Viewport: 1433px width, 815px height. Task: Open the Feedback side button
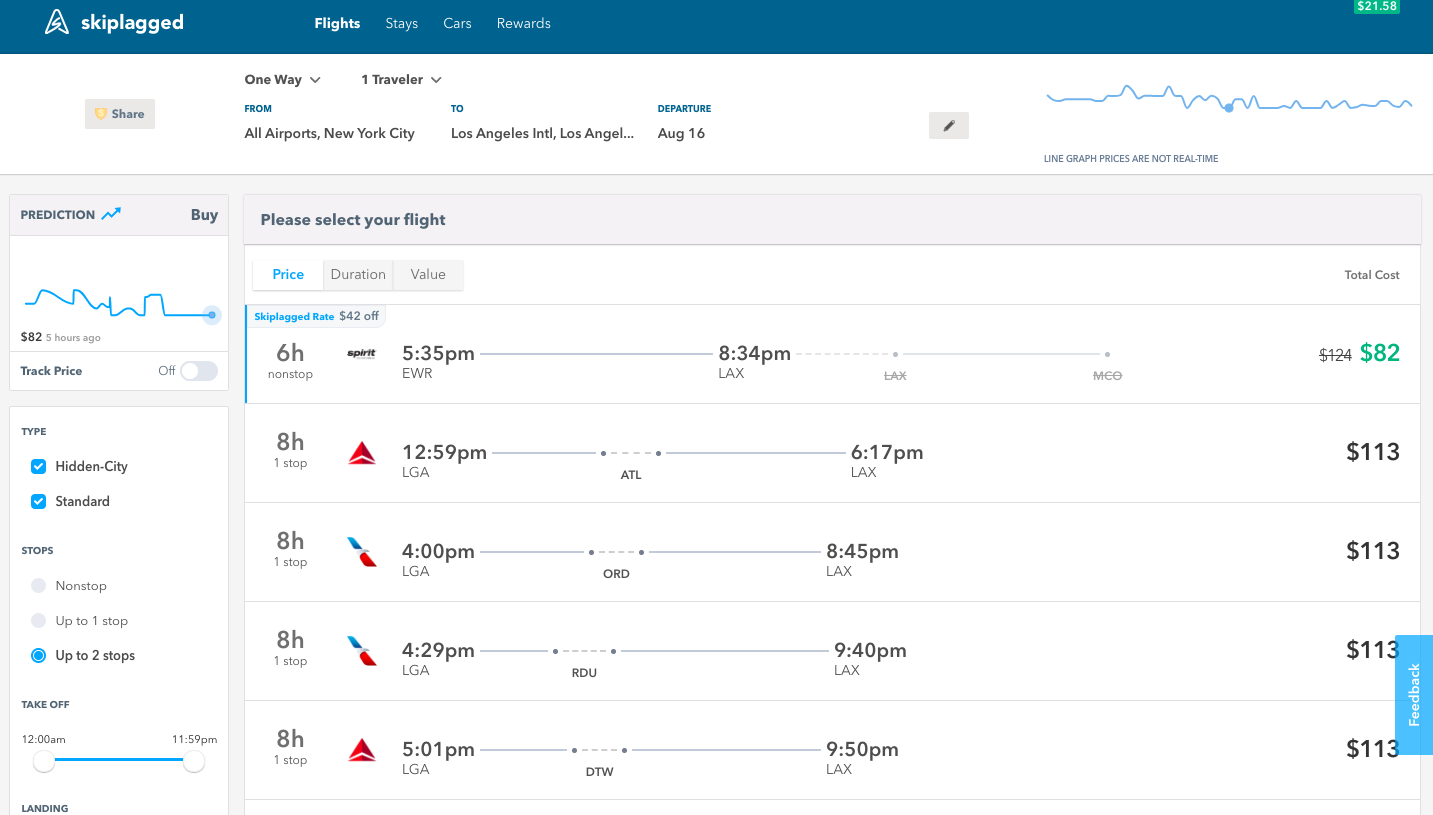[x=1414, y=695]
